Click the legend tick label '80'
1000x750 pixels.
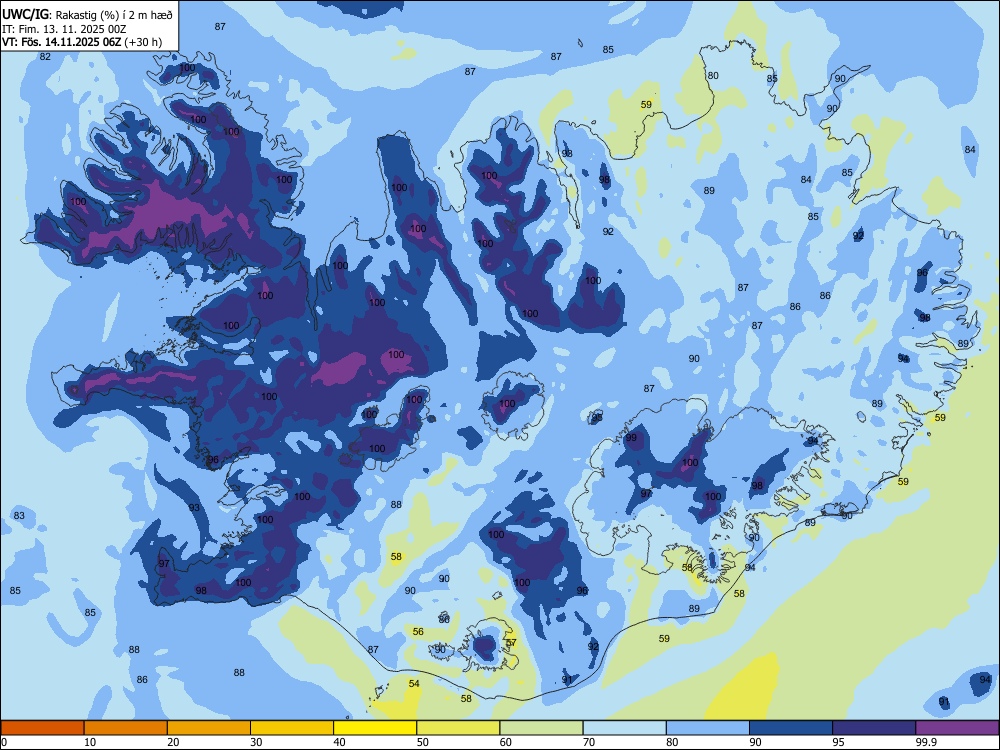click(672, 742)
